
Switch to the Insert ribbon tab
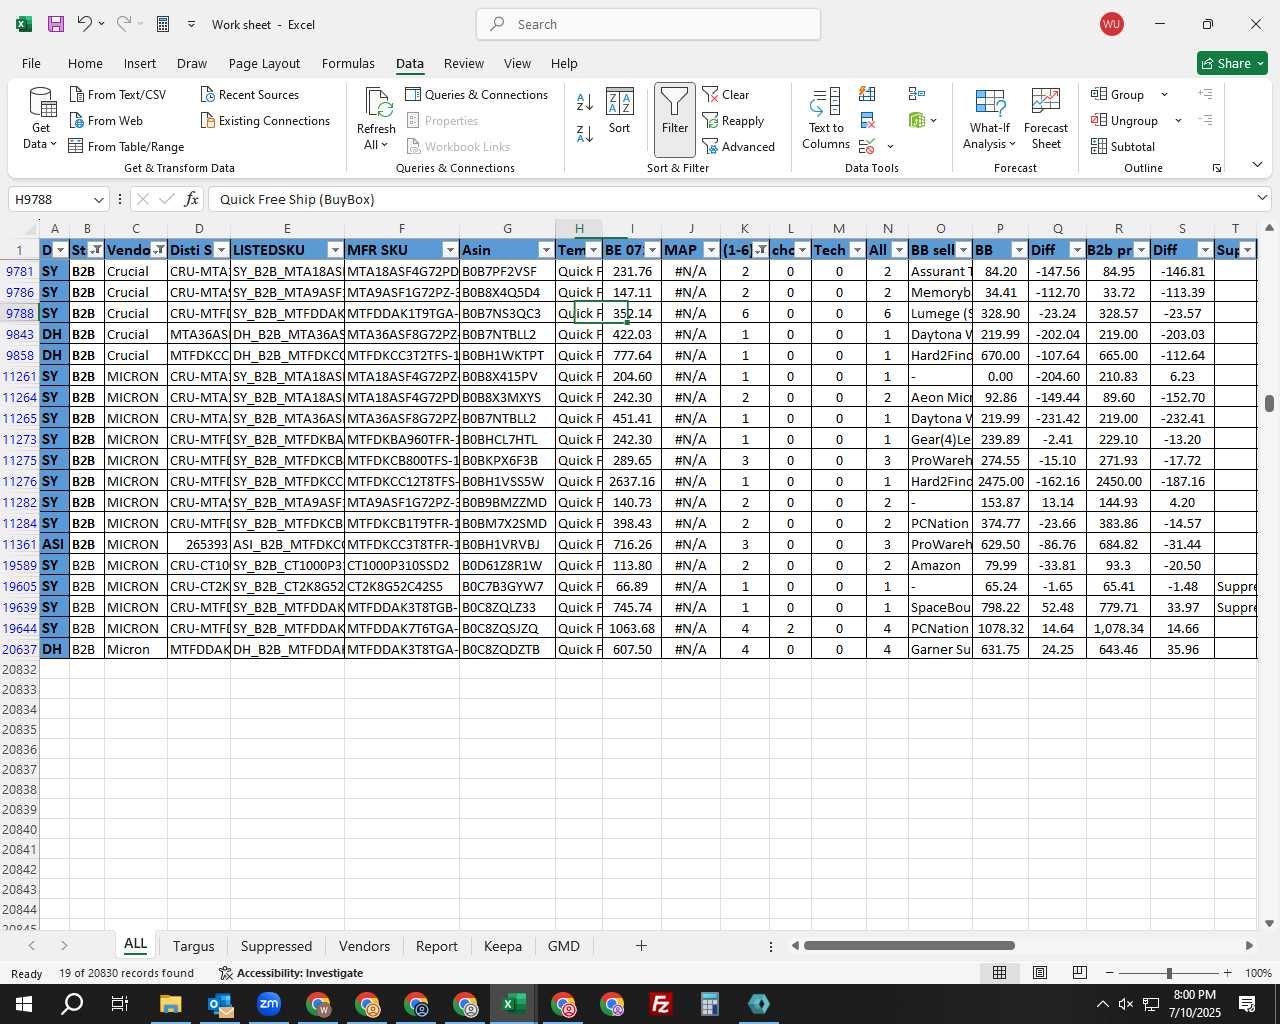pos(140,63)
